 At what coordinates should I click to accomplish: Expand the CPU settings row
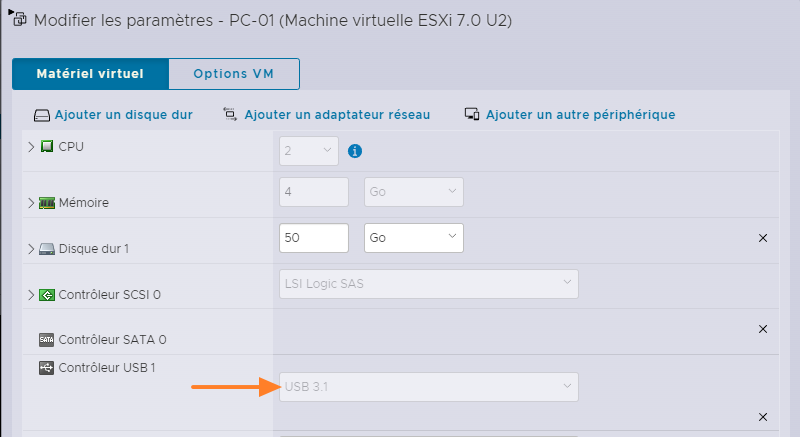31,147
